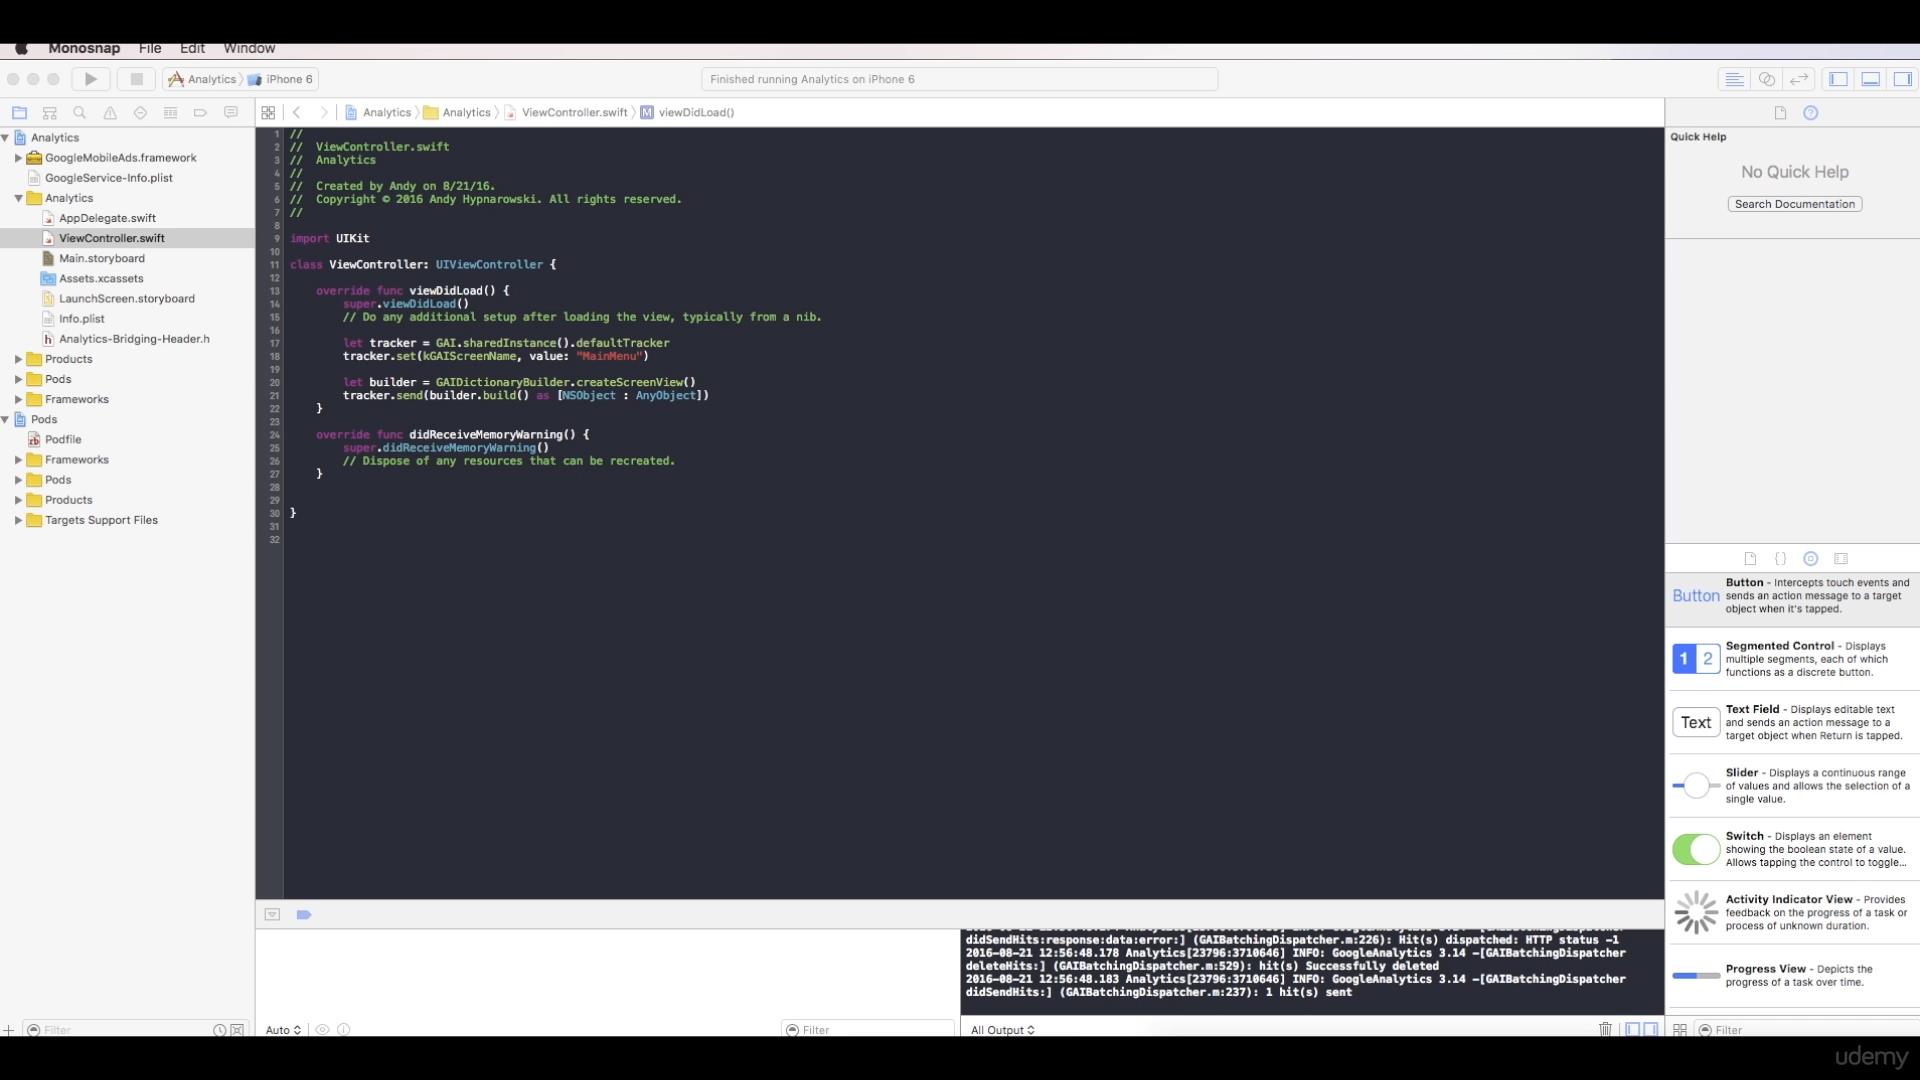This screenshot has width=1920, height=1080.
Task: Expand GoogleMobileAds.framework
Action: [18, 158]
